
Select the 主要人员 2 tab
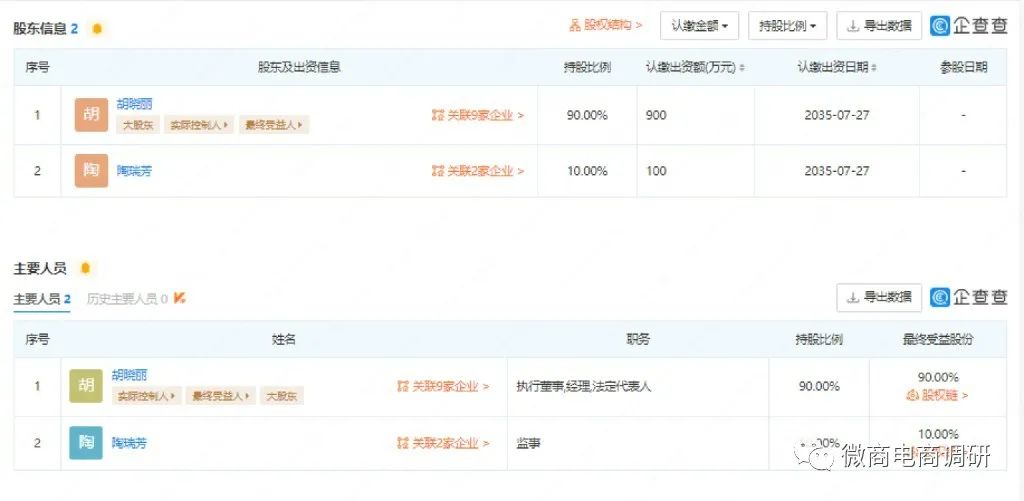click(x=41, y=298)
